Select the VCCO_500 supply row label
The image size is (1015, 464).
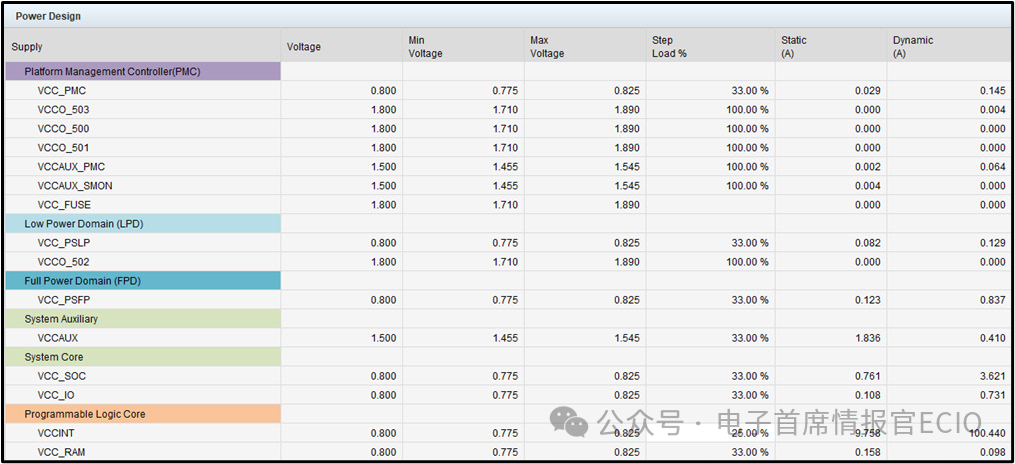63,129
